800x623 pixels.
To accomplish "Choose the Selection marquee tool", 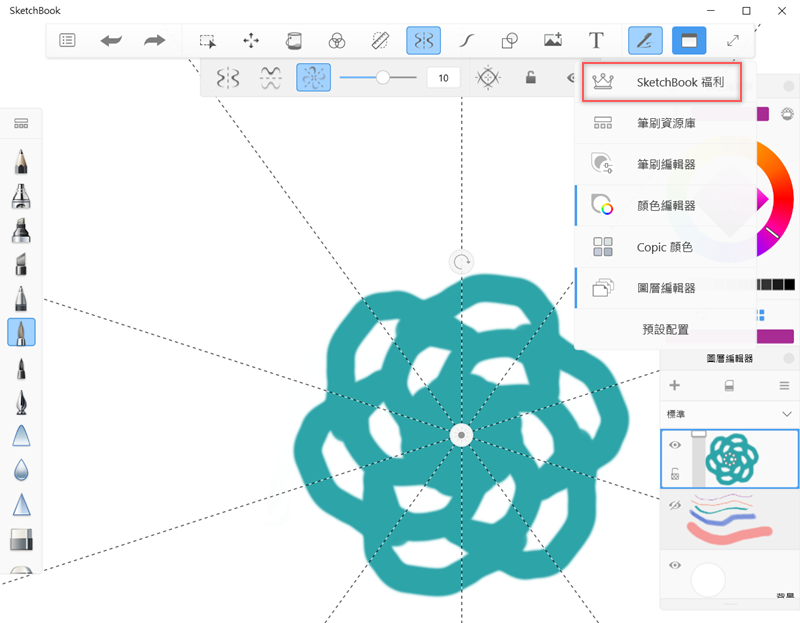I will coord(207,41).
